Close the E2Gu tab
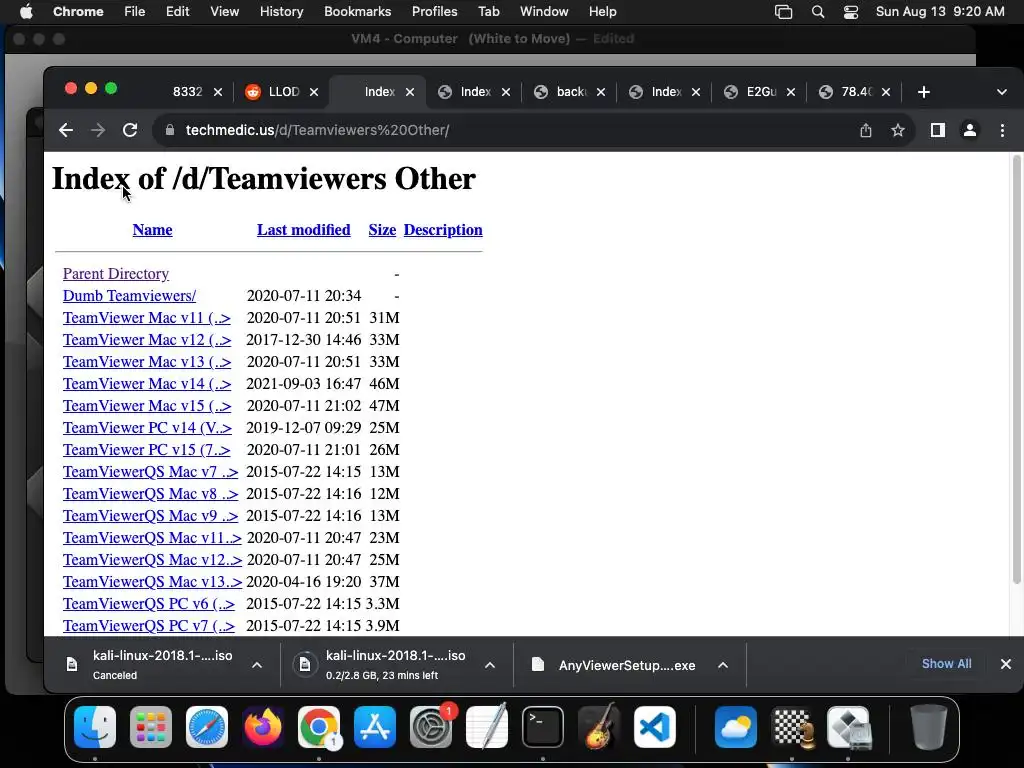 [791, 92]
